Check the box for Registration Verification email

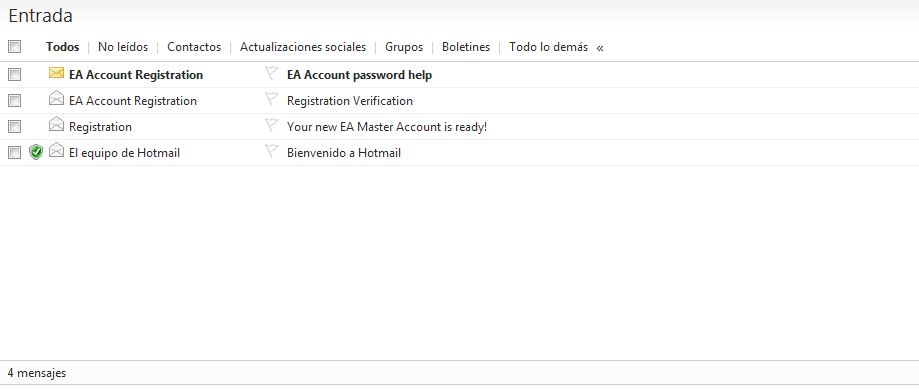point(15,101)
